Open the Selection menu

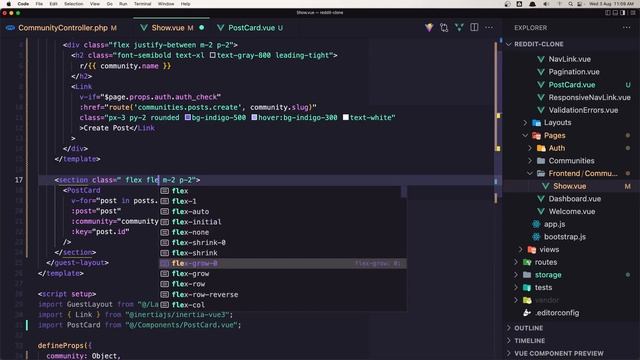click(x=73, y=4)
